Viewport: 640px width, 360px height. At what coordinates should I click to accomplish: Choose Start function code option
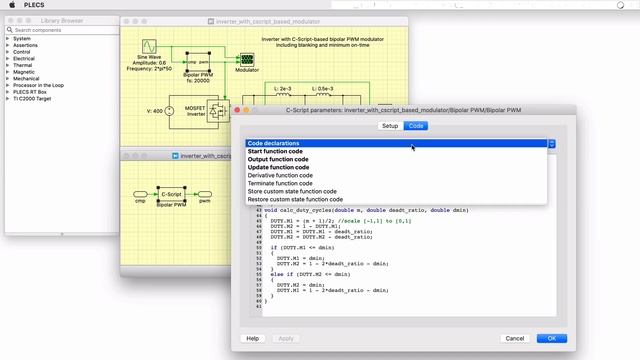pyautogui.click(x=396, y=151)
